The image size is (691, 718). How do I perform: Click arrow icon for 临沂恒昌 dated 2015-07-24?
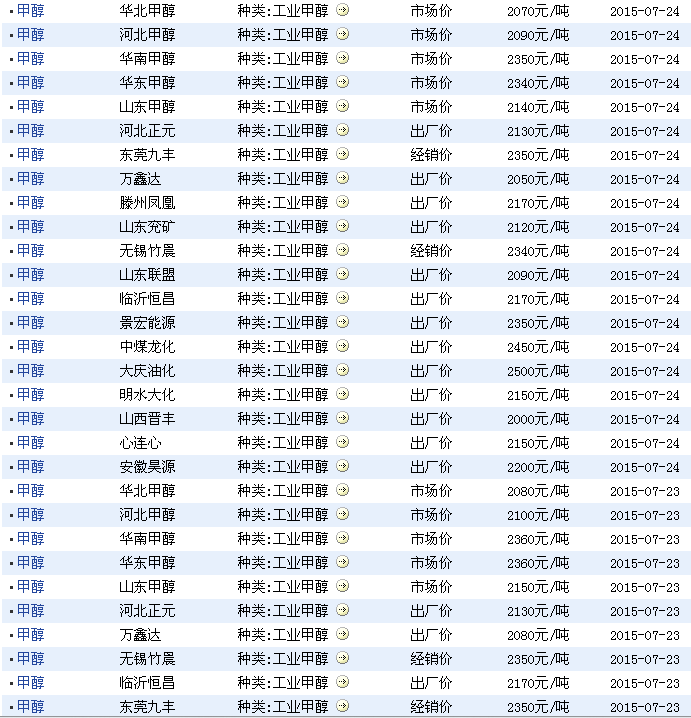(343, 298)
